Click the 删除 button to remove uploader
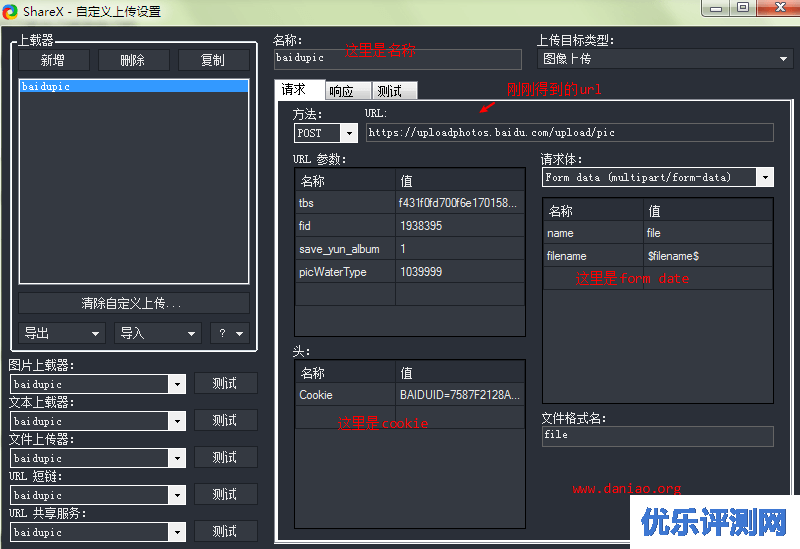The height and width of the screenshot is (549, 800). pos(133,60)
